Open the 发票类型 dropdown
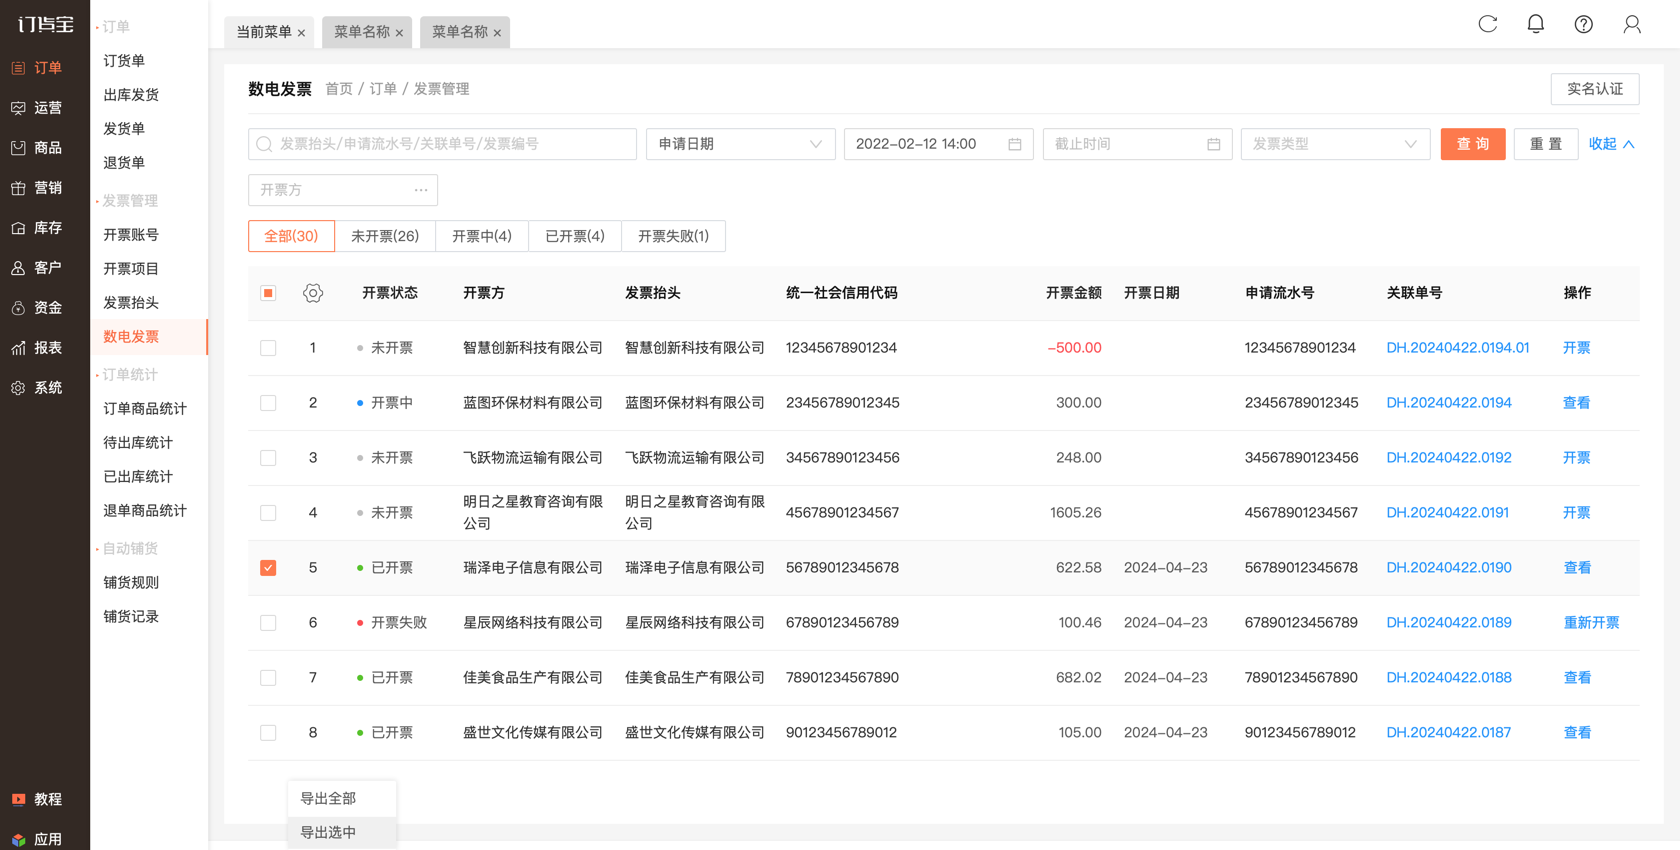The width and height of the screenshot is (1680, 850). (1336, 144)
